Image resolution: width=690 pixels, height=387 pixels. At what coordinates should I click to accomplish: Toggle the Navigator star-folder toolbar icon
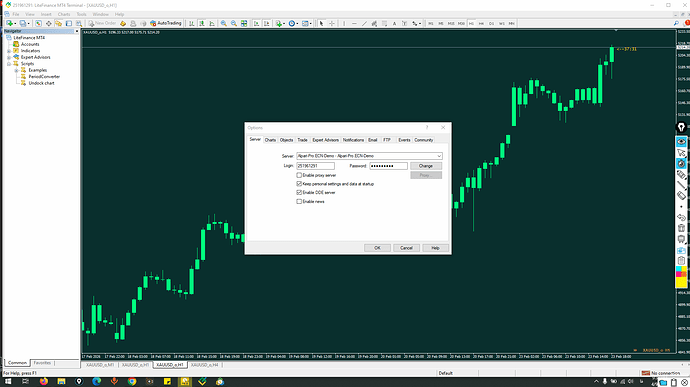tap(59, 23)
